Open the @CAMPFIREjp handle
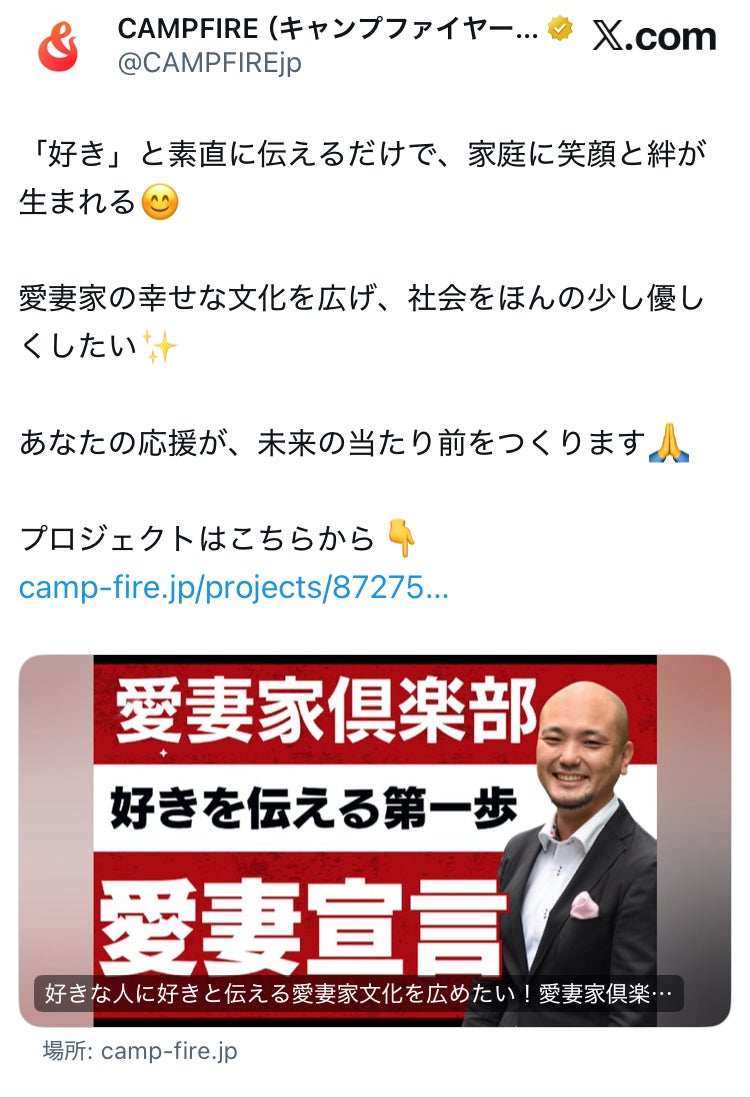Image resolution: width=750 pixels, height=1098 pixels. click(x=209, y=63)
